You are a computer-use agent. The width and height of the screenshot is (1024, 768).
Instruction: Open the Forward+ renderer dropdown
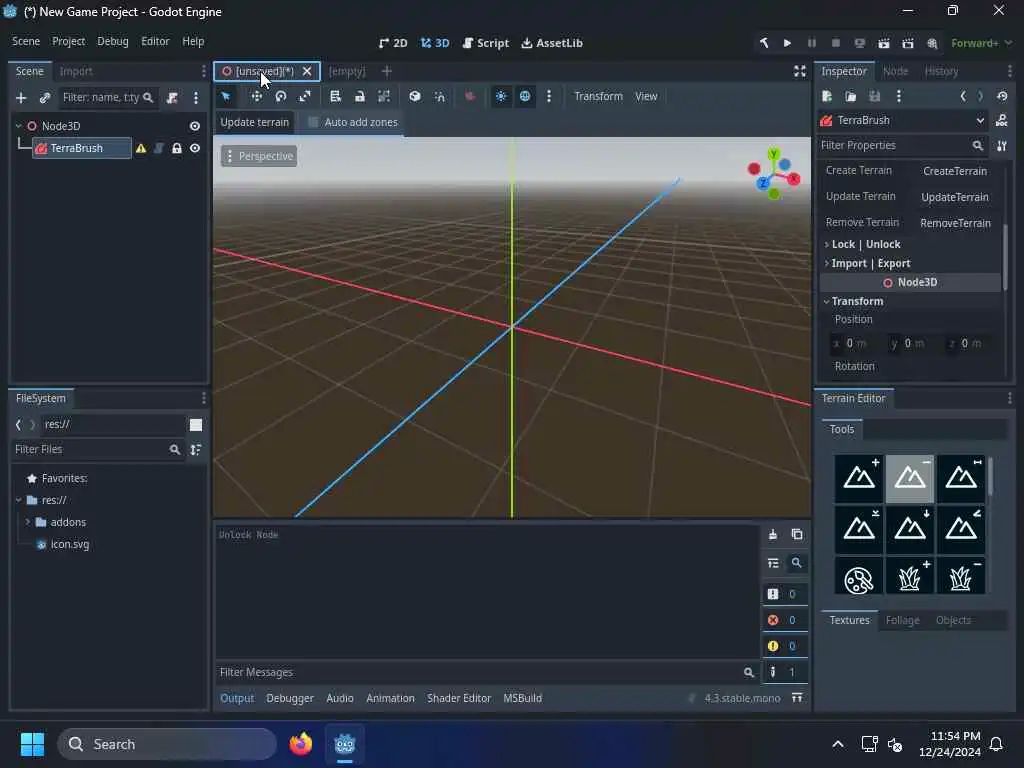pyautogui.click(x=981, y=43)
